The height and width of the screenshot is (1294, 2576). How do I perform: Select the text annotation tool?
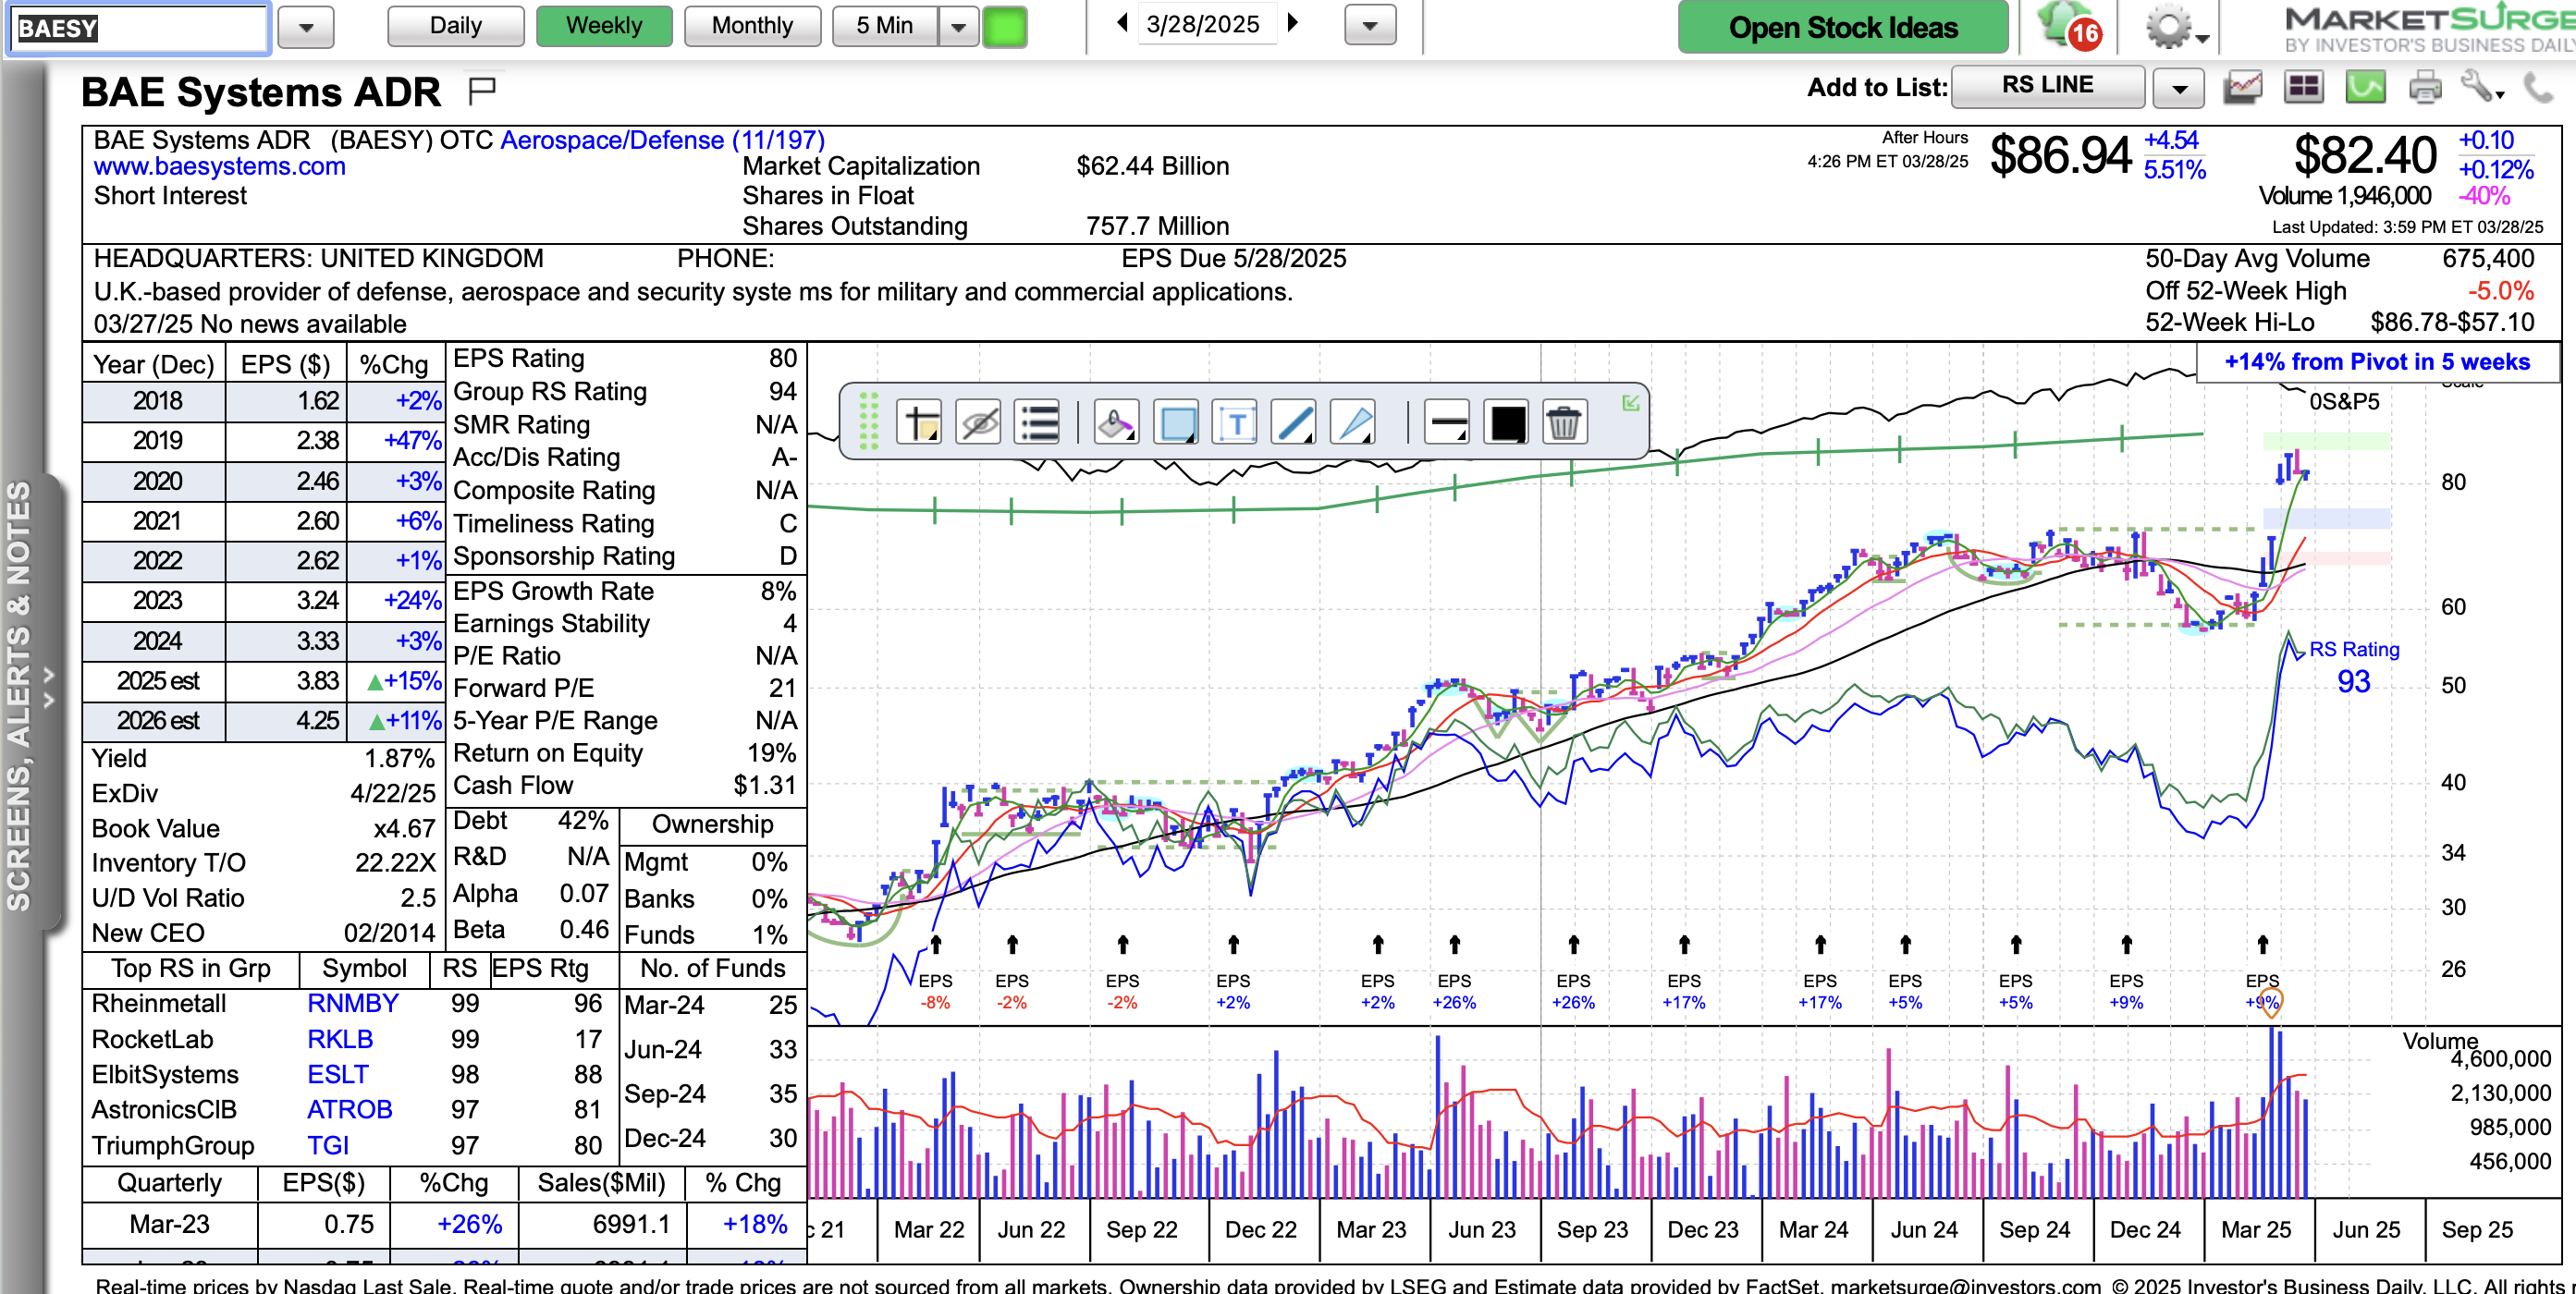tap(1236, 423)
